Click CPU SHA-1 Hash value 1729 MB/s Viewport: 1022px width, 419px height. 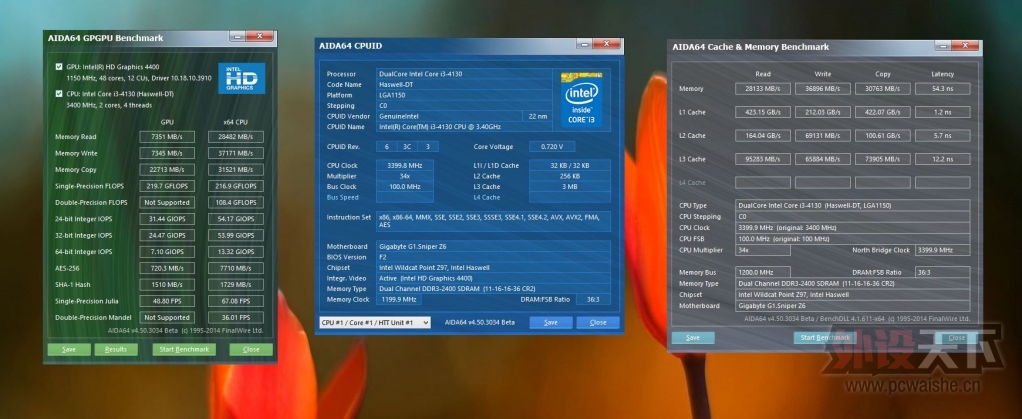tap(236, 285)
